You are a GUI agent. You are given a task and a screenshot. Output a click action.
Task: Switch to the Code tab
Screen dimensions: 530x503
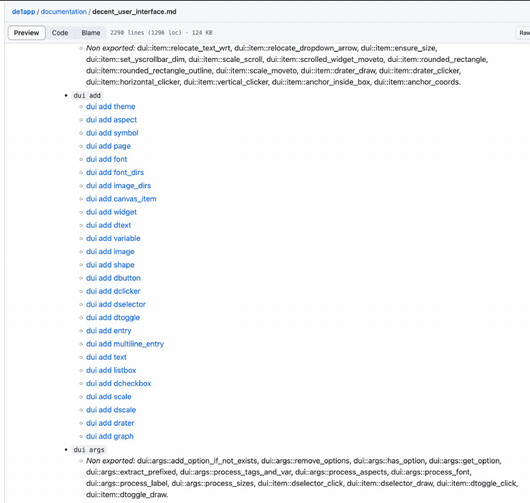60,33
